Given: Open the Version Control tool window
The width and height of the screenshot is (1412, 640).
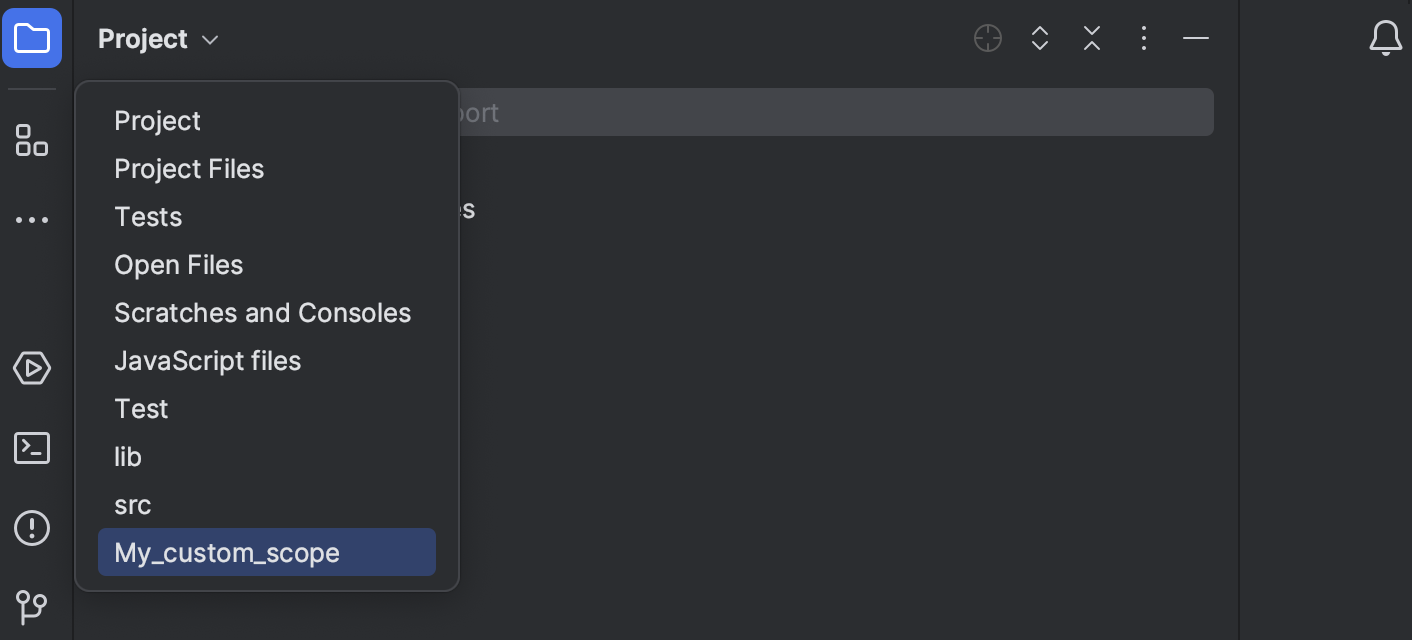Looking at the screenshot, I should 32,608.
